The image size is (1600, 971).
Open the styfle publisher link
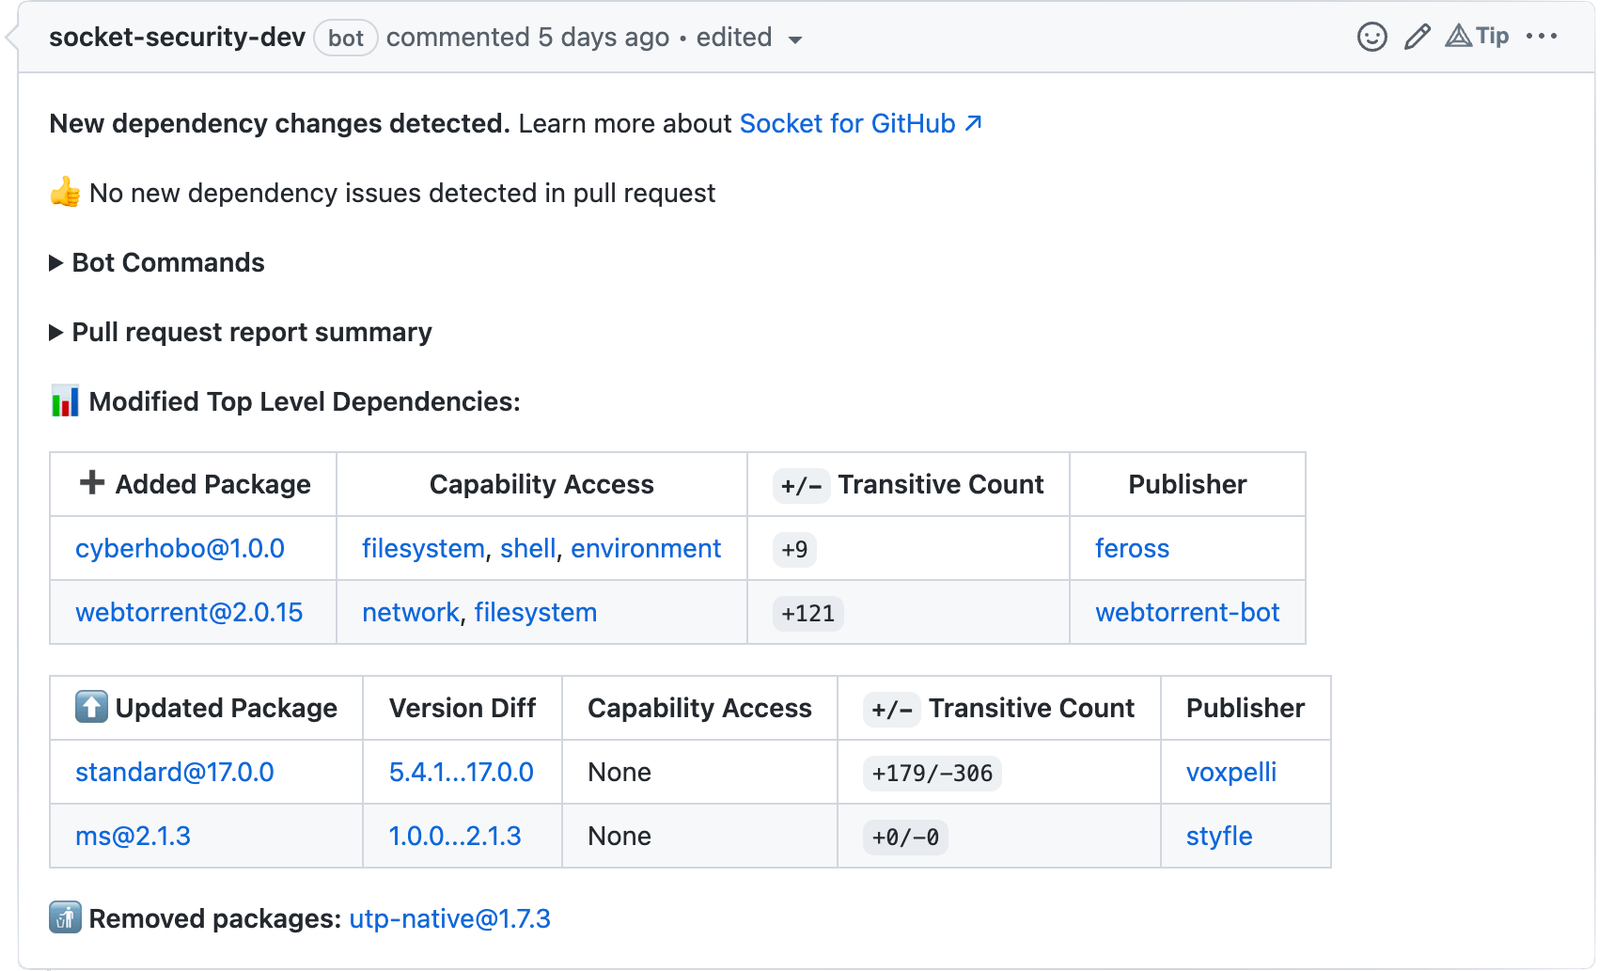[x=1219, y=836]
